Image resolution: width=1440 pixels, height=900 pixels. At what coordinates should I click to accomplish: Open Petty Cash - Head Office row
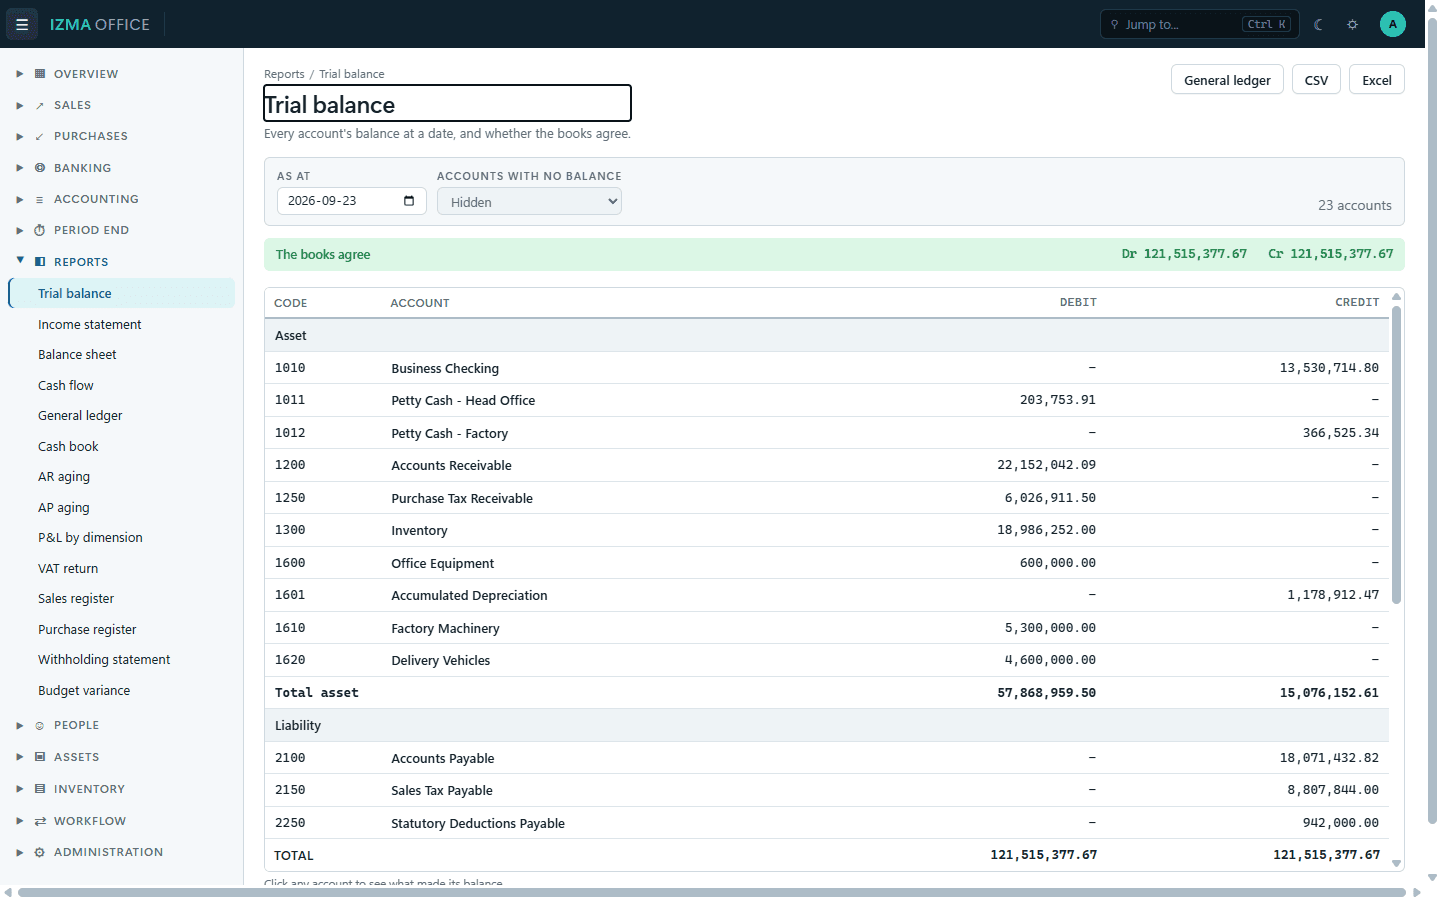pos(827,400)
